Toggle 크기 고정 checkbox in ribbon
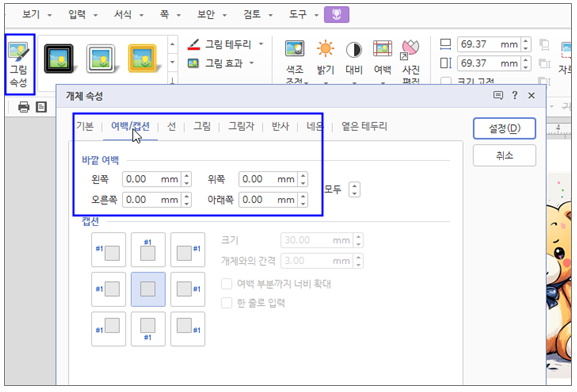This screenshot has height=392, width=577. click(x=446, y=81)
